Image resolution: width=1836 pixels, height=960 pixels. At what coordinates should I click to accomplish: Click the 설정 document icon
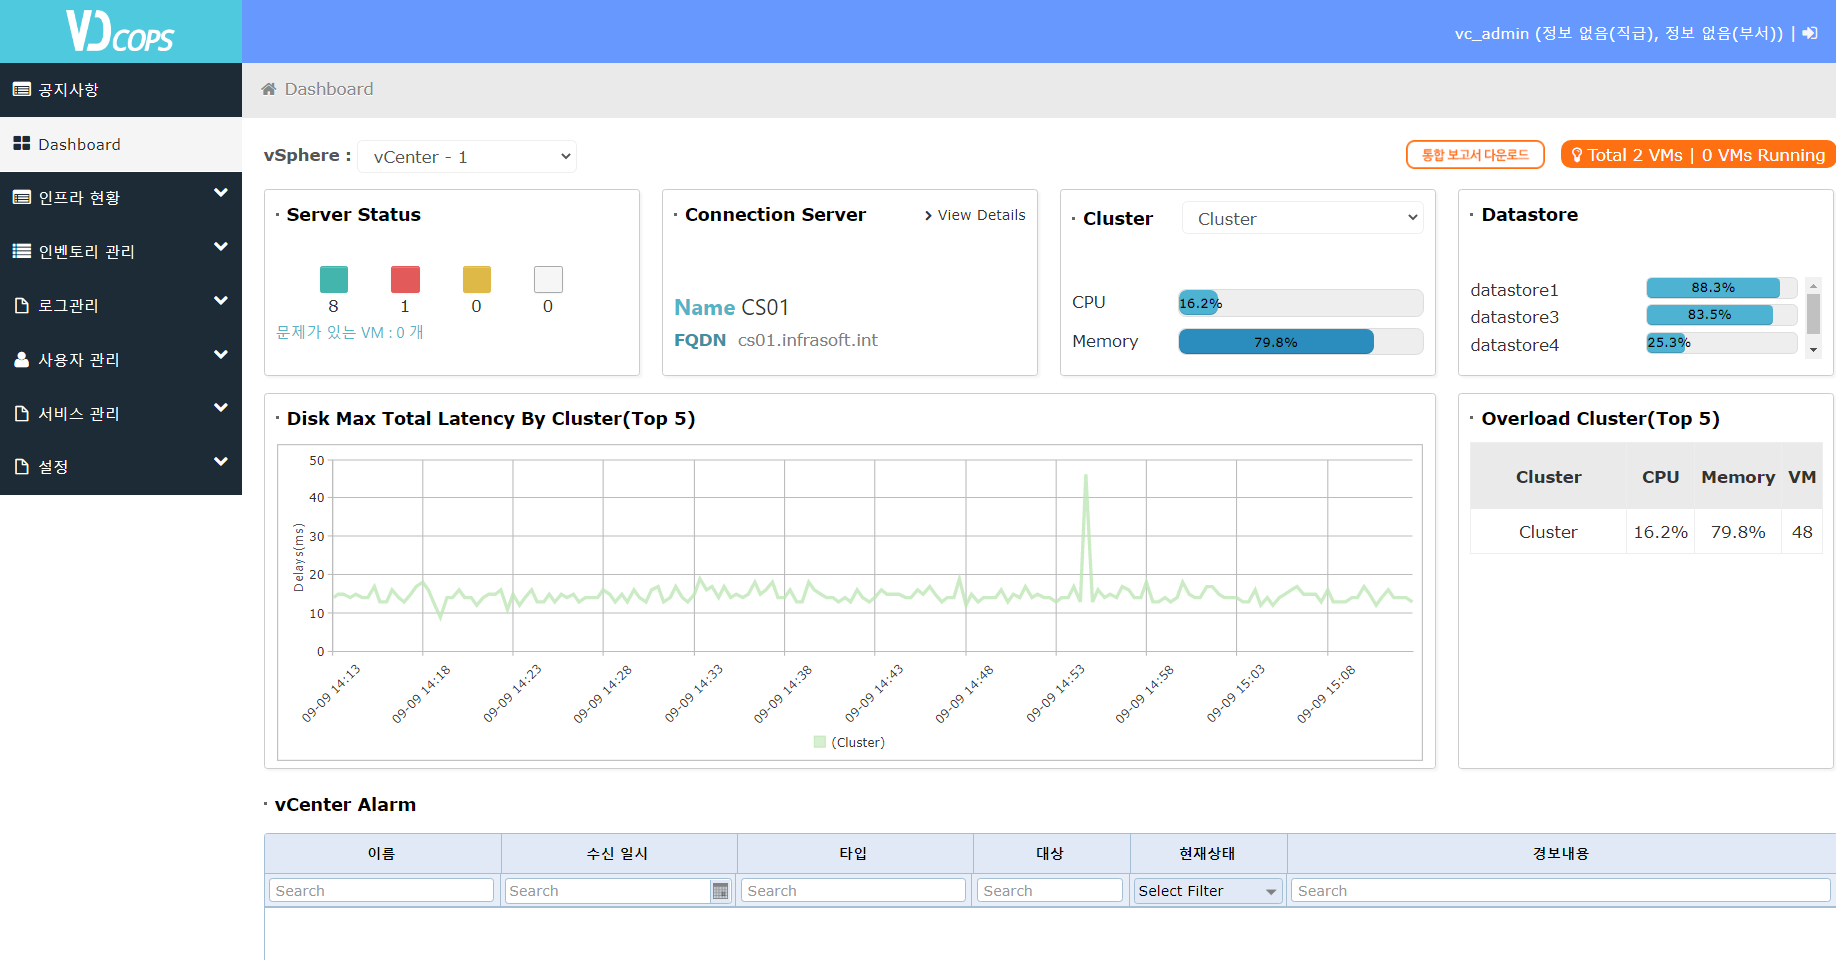pos(22,466)
